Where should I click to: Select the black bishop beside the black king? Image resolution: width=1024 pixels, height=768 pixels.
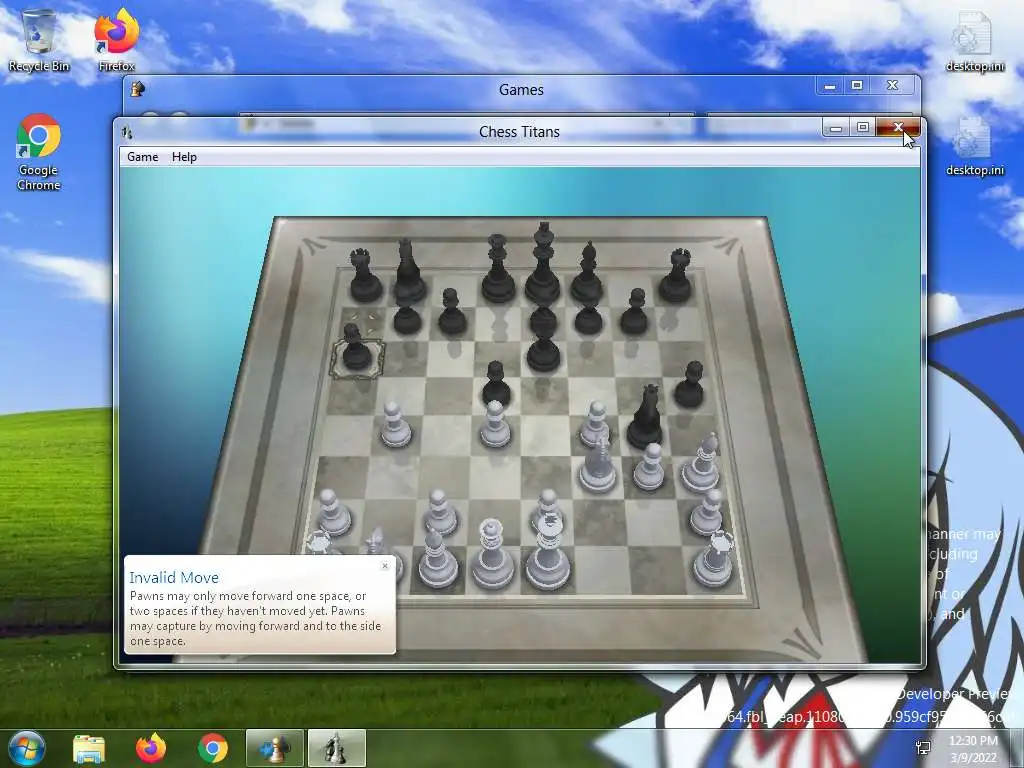(x=587, y=273)
